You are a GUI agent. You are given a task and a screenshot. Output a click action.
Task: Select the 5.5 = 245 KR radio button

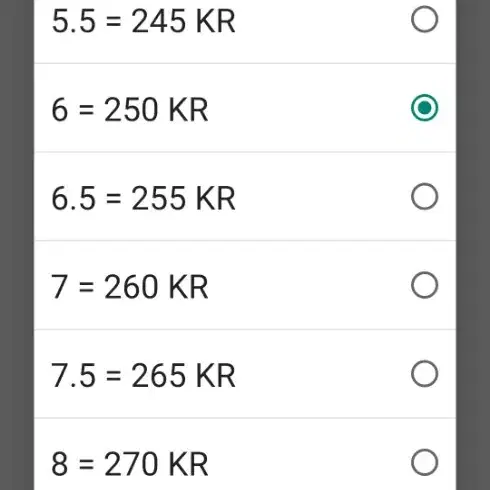tap(424, 19)
